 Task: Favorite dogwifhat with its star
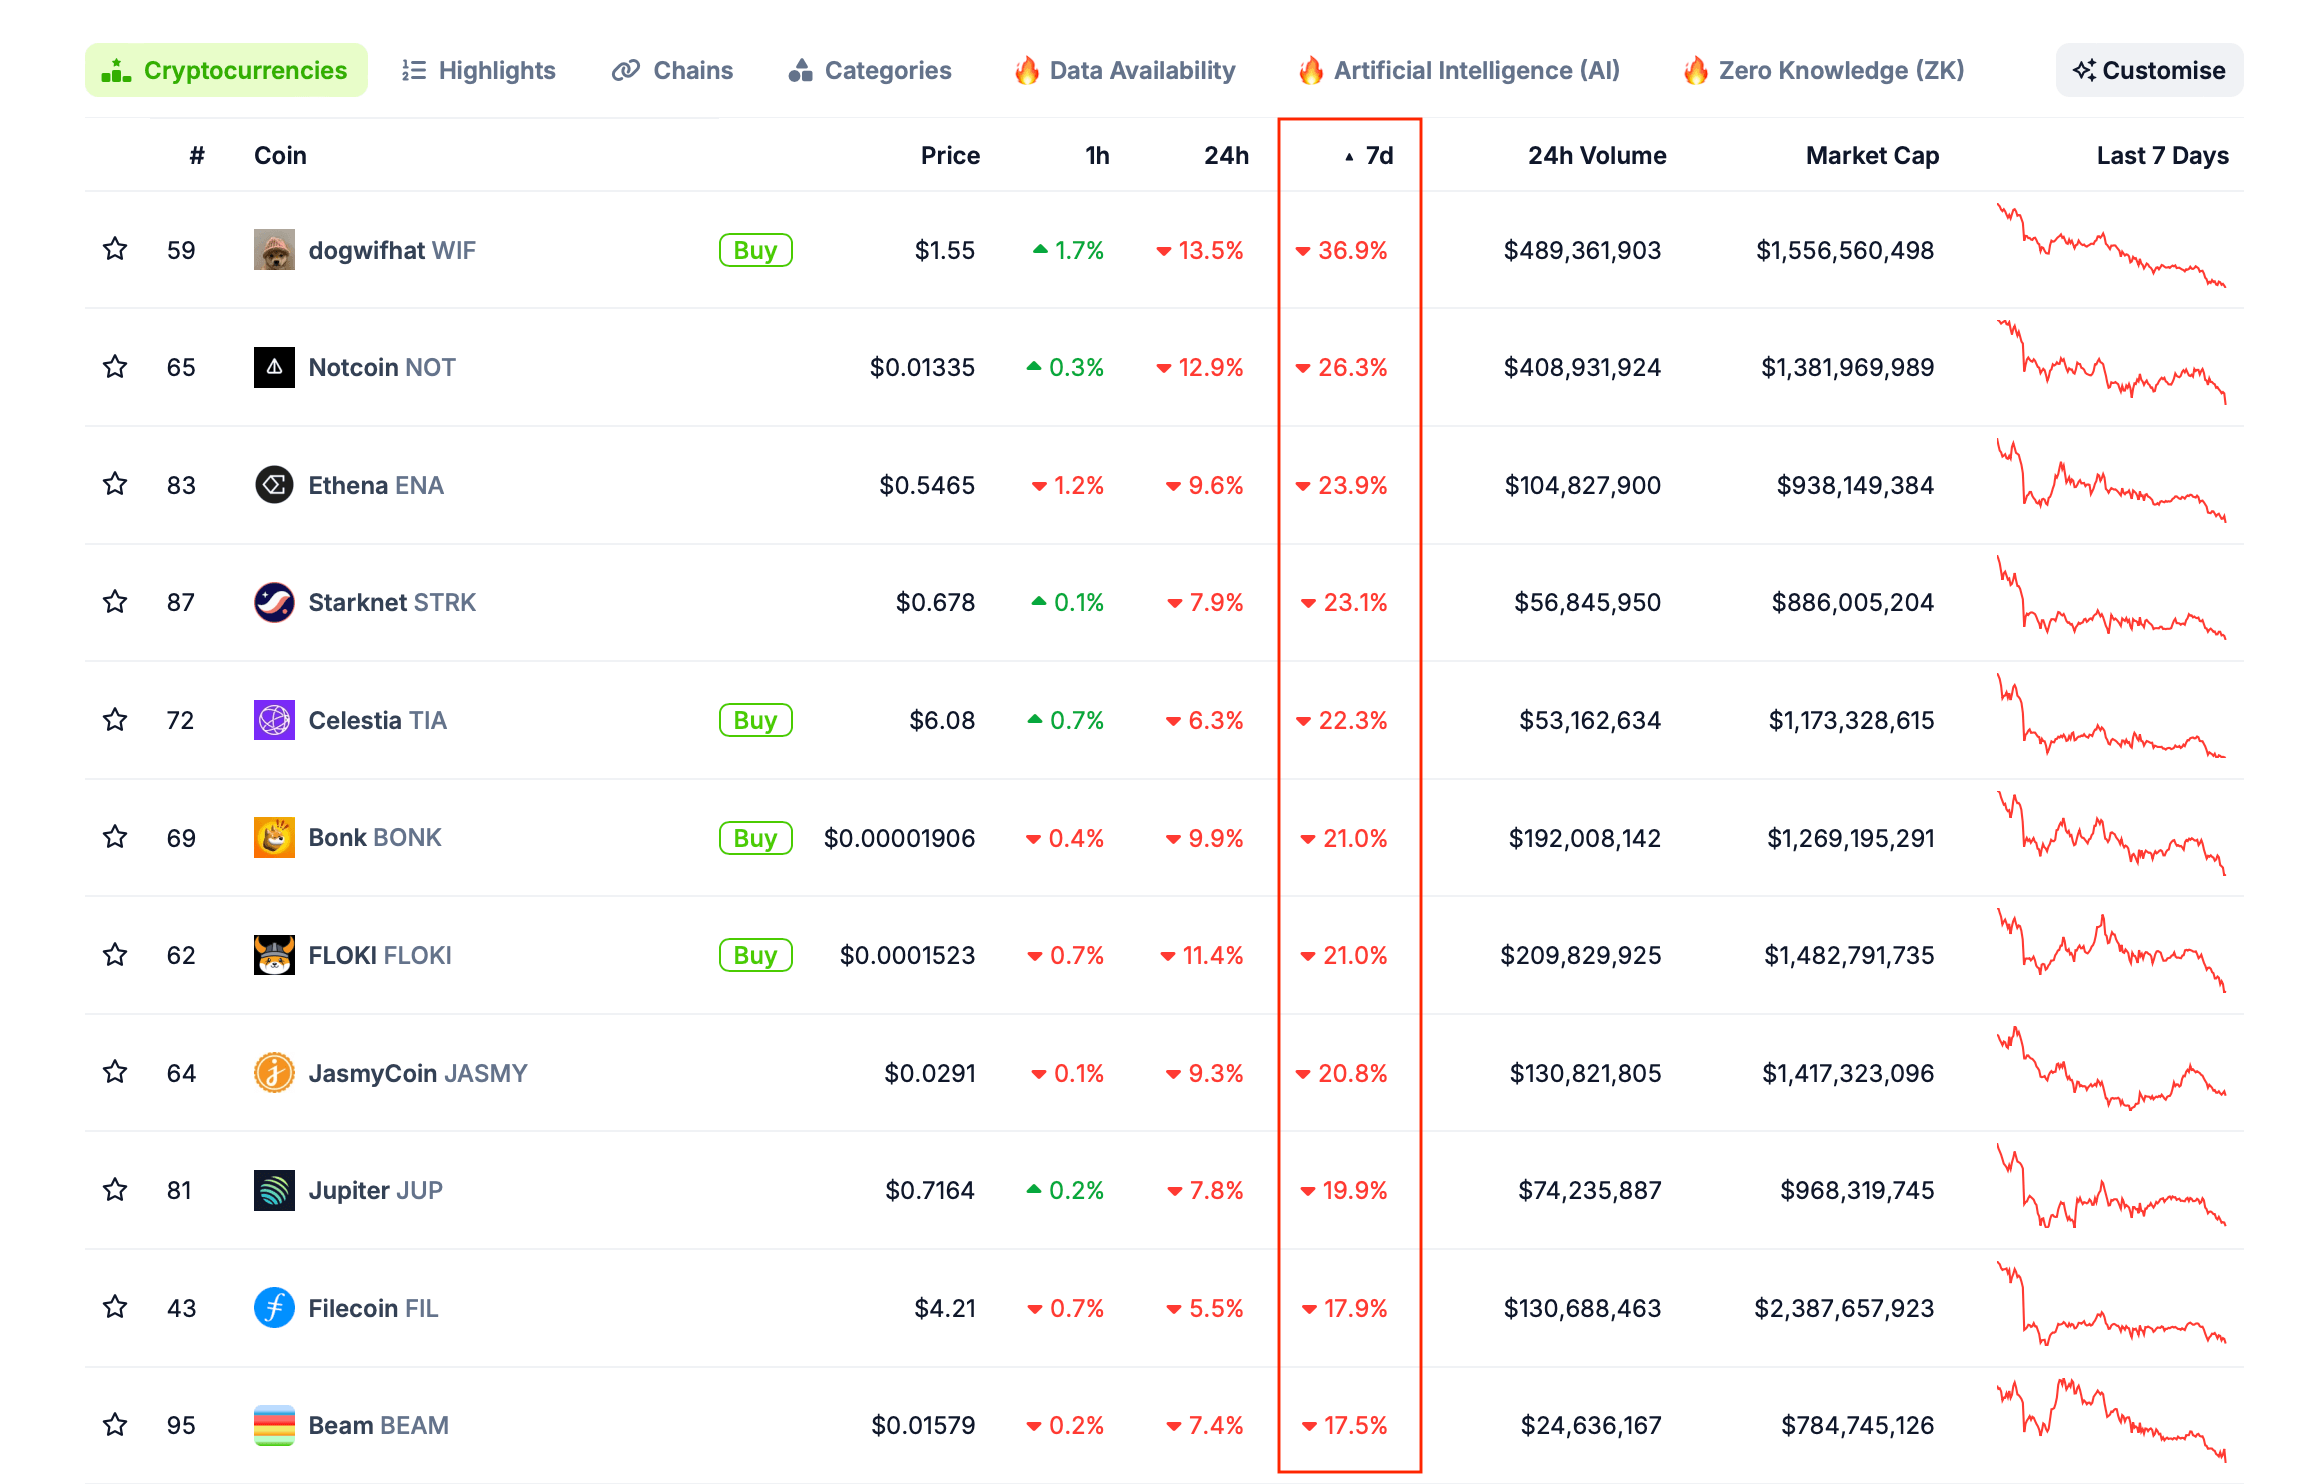[115, 249]
